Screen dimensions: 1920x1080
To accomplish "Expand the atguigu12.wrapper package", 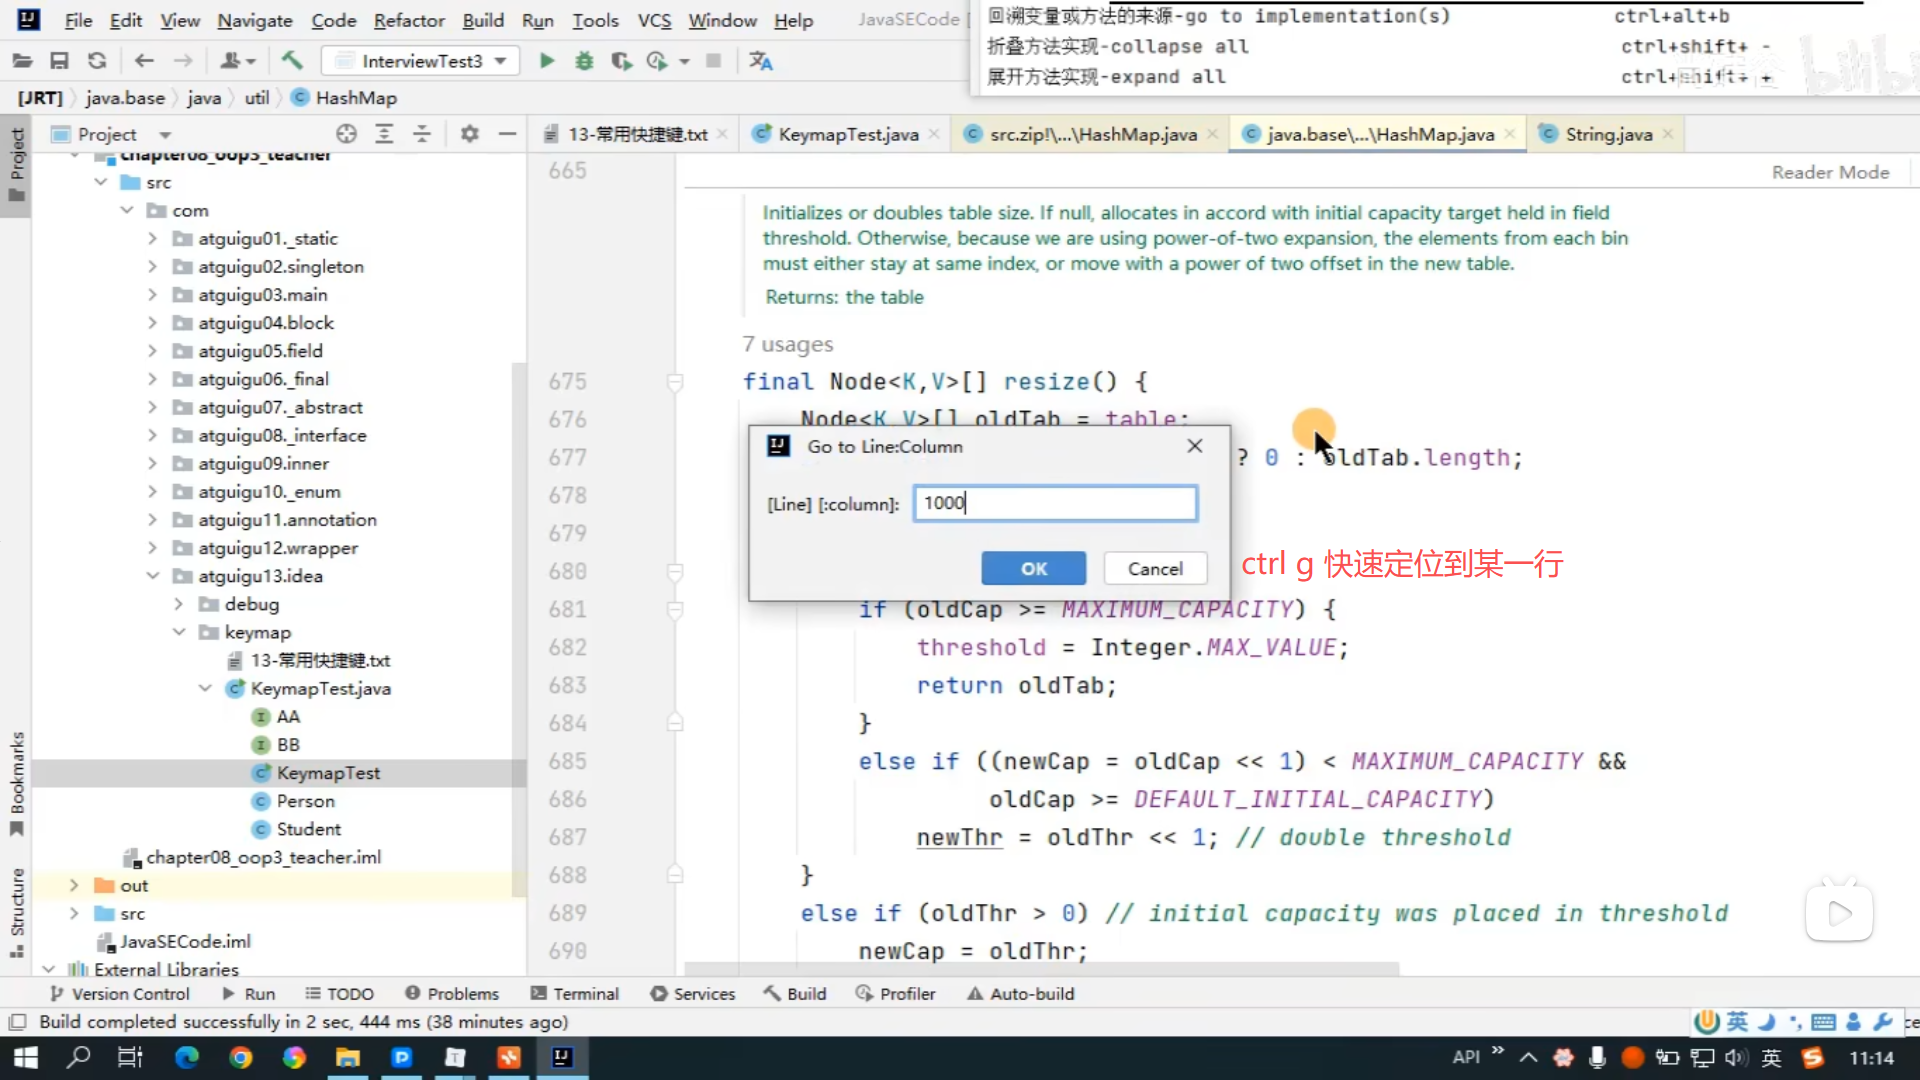I will coord(152,548).
